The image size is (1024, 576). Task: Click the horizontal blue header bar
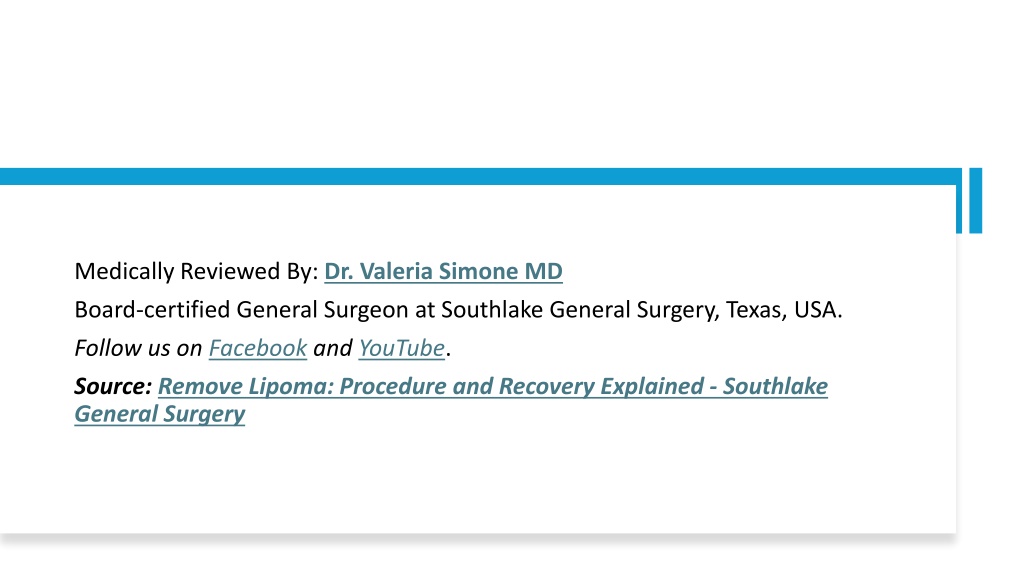click(x=480, y=176)
